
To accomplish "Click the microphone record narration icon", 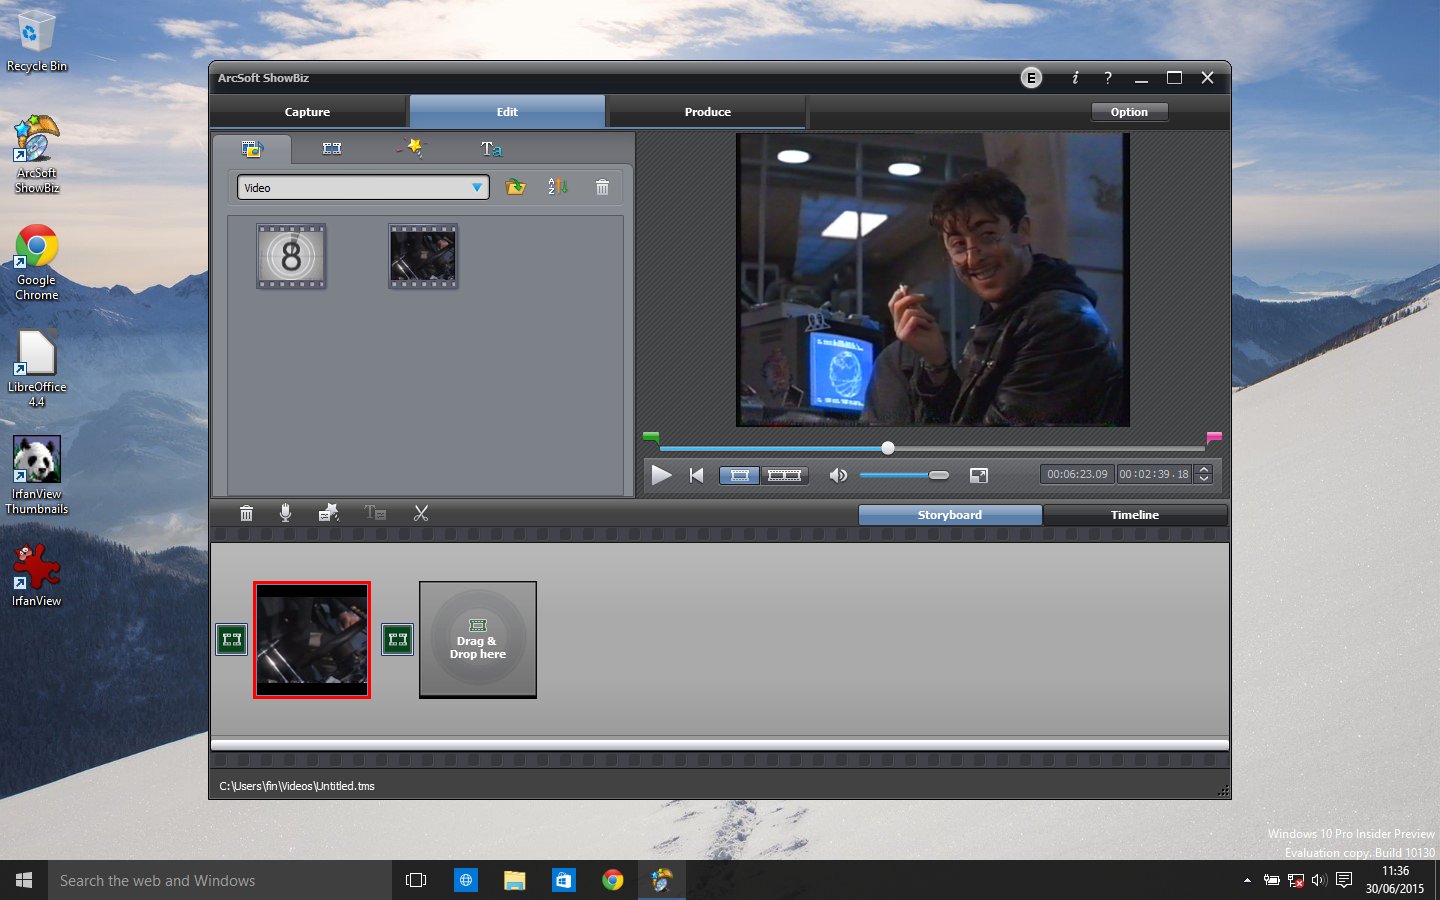I will (x=285, y=513).
